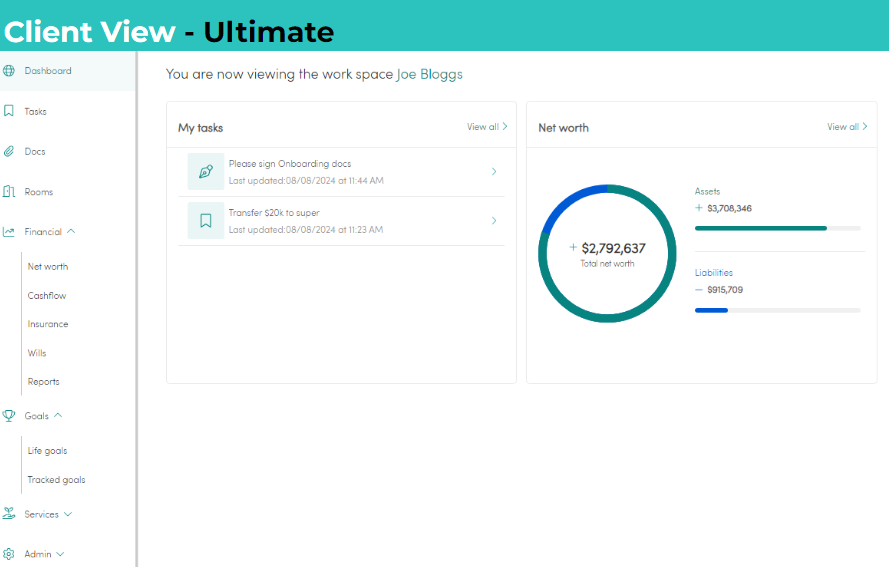Click the net worth donut chart
Viewport: 889px width, 567px height.
(607, 253)
